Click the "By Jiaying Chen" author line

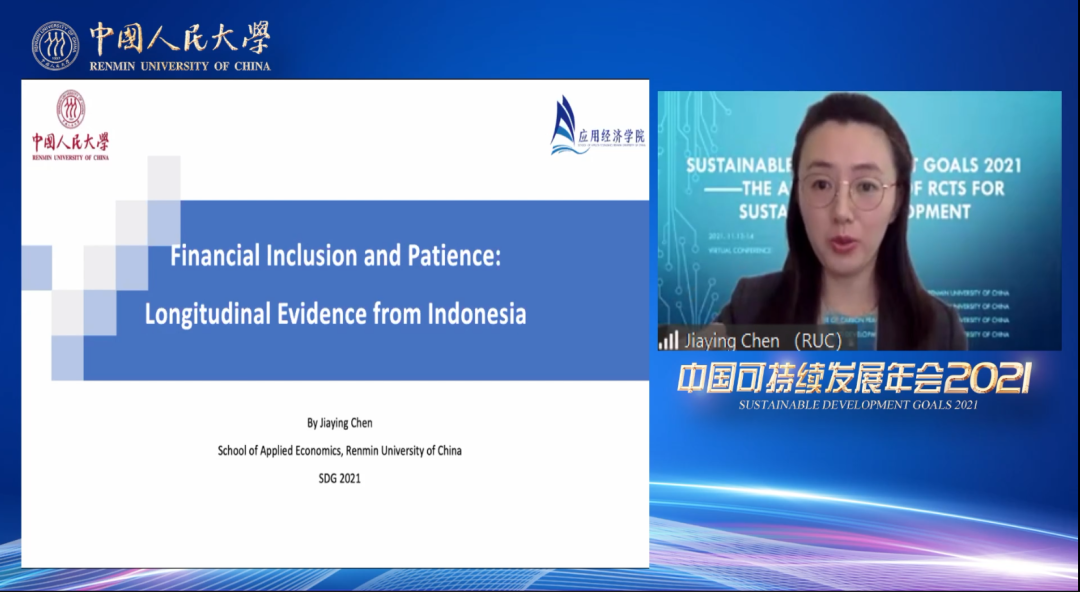(x=339, y=423)
